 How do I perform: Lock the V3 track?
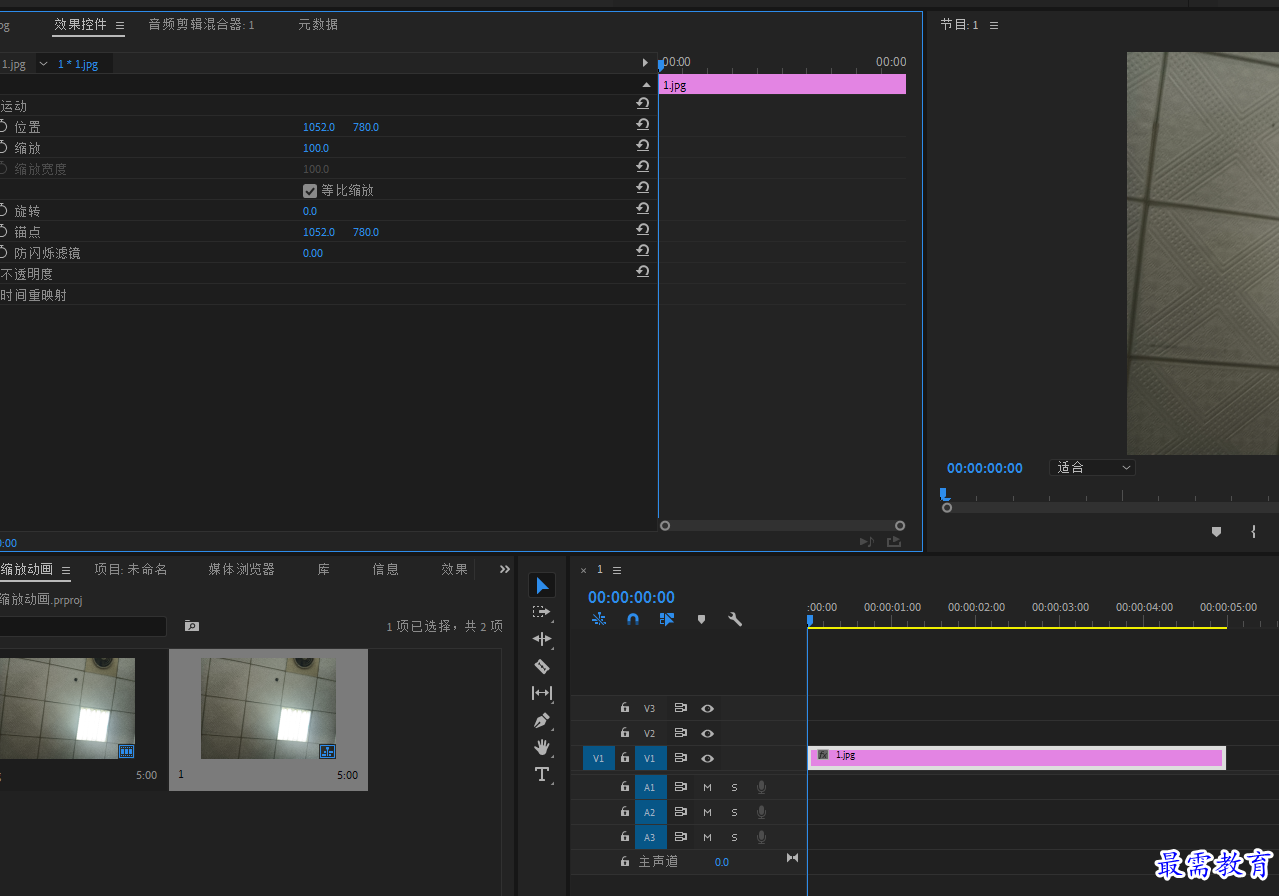pyautogui.click(x=625, y=708)
